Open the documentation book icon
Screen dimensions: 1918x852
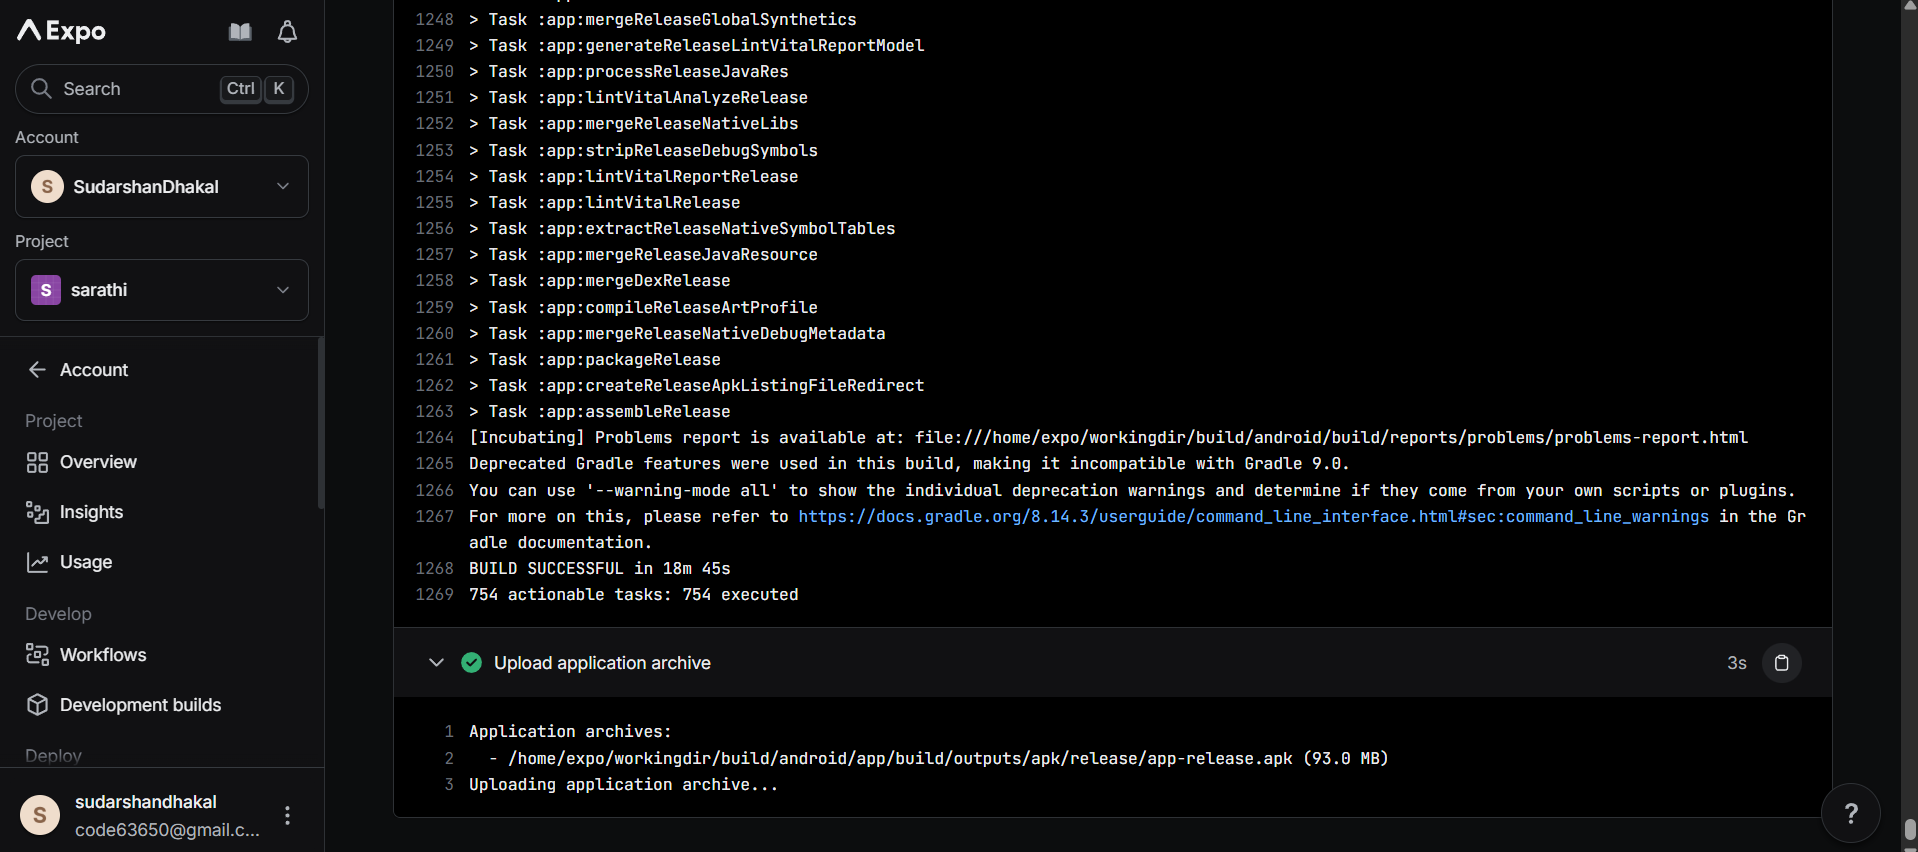click(240, 32)
